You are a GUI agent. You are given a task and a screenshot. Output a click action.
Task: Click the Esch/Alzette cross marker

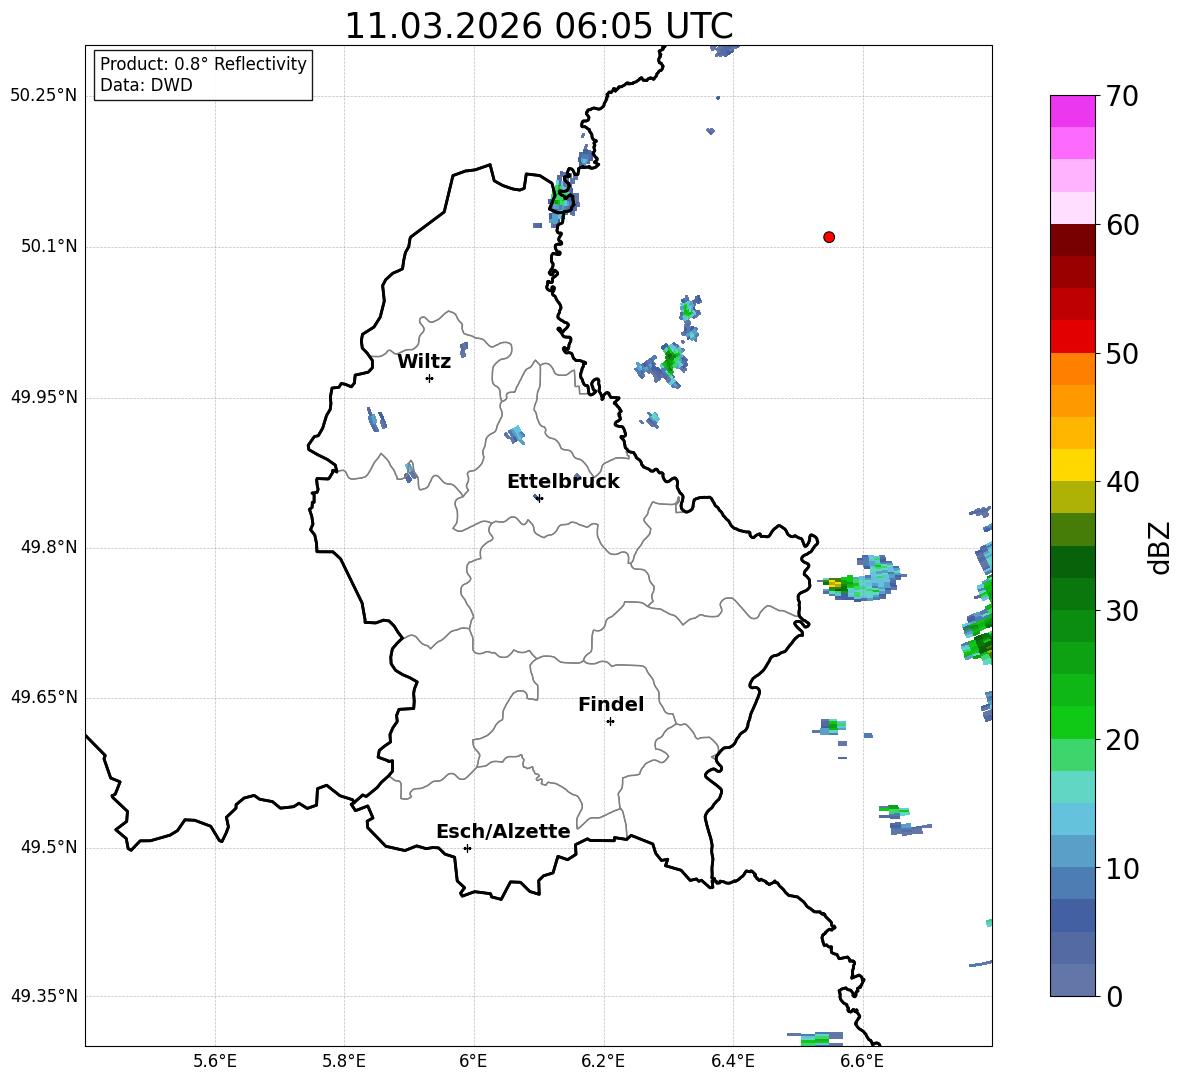click(467, 848)
